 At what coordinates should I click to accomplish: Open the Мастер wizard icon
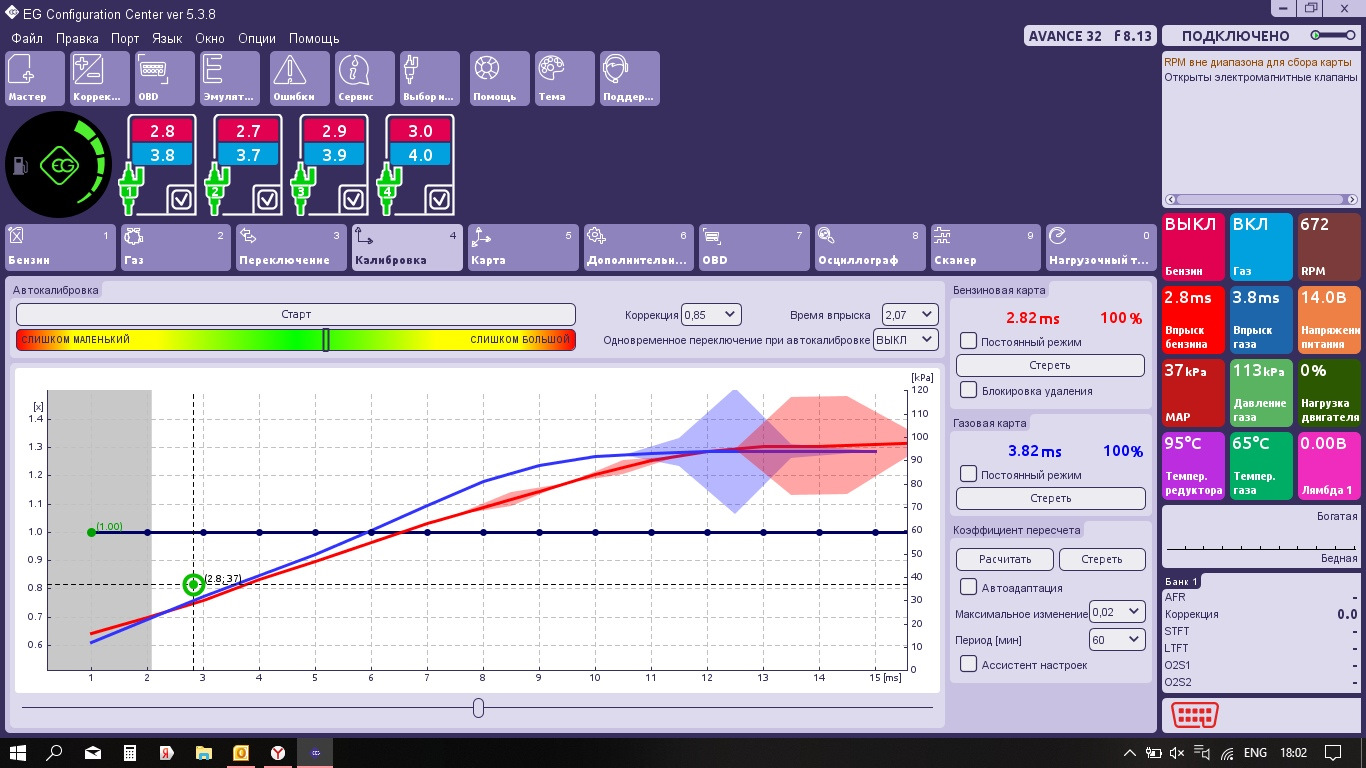pos(35,78)
